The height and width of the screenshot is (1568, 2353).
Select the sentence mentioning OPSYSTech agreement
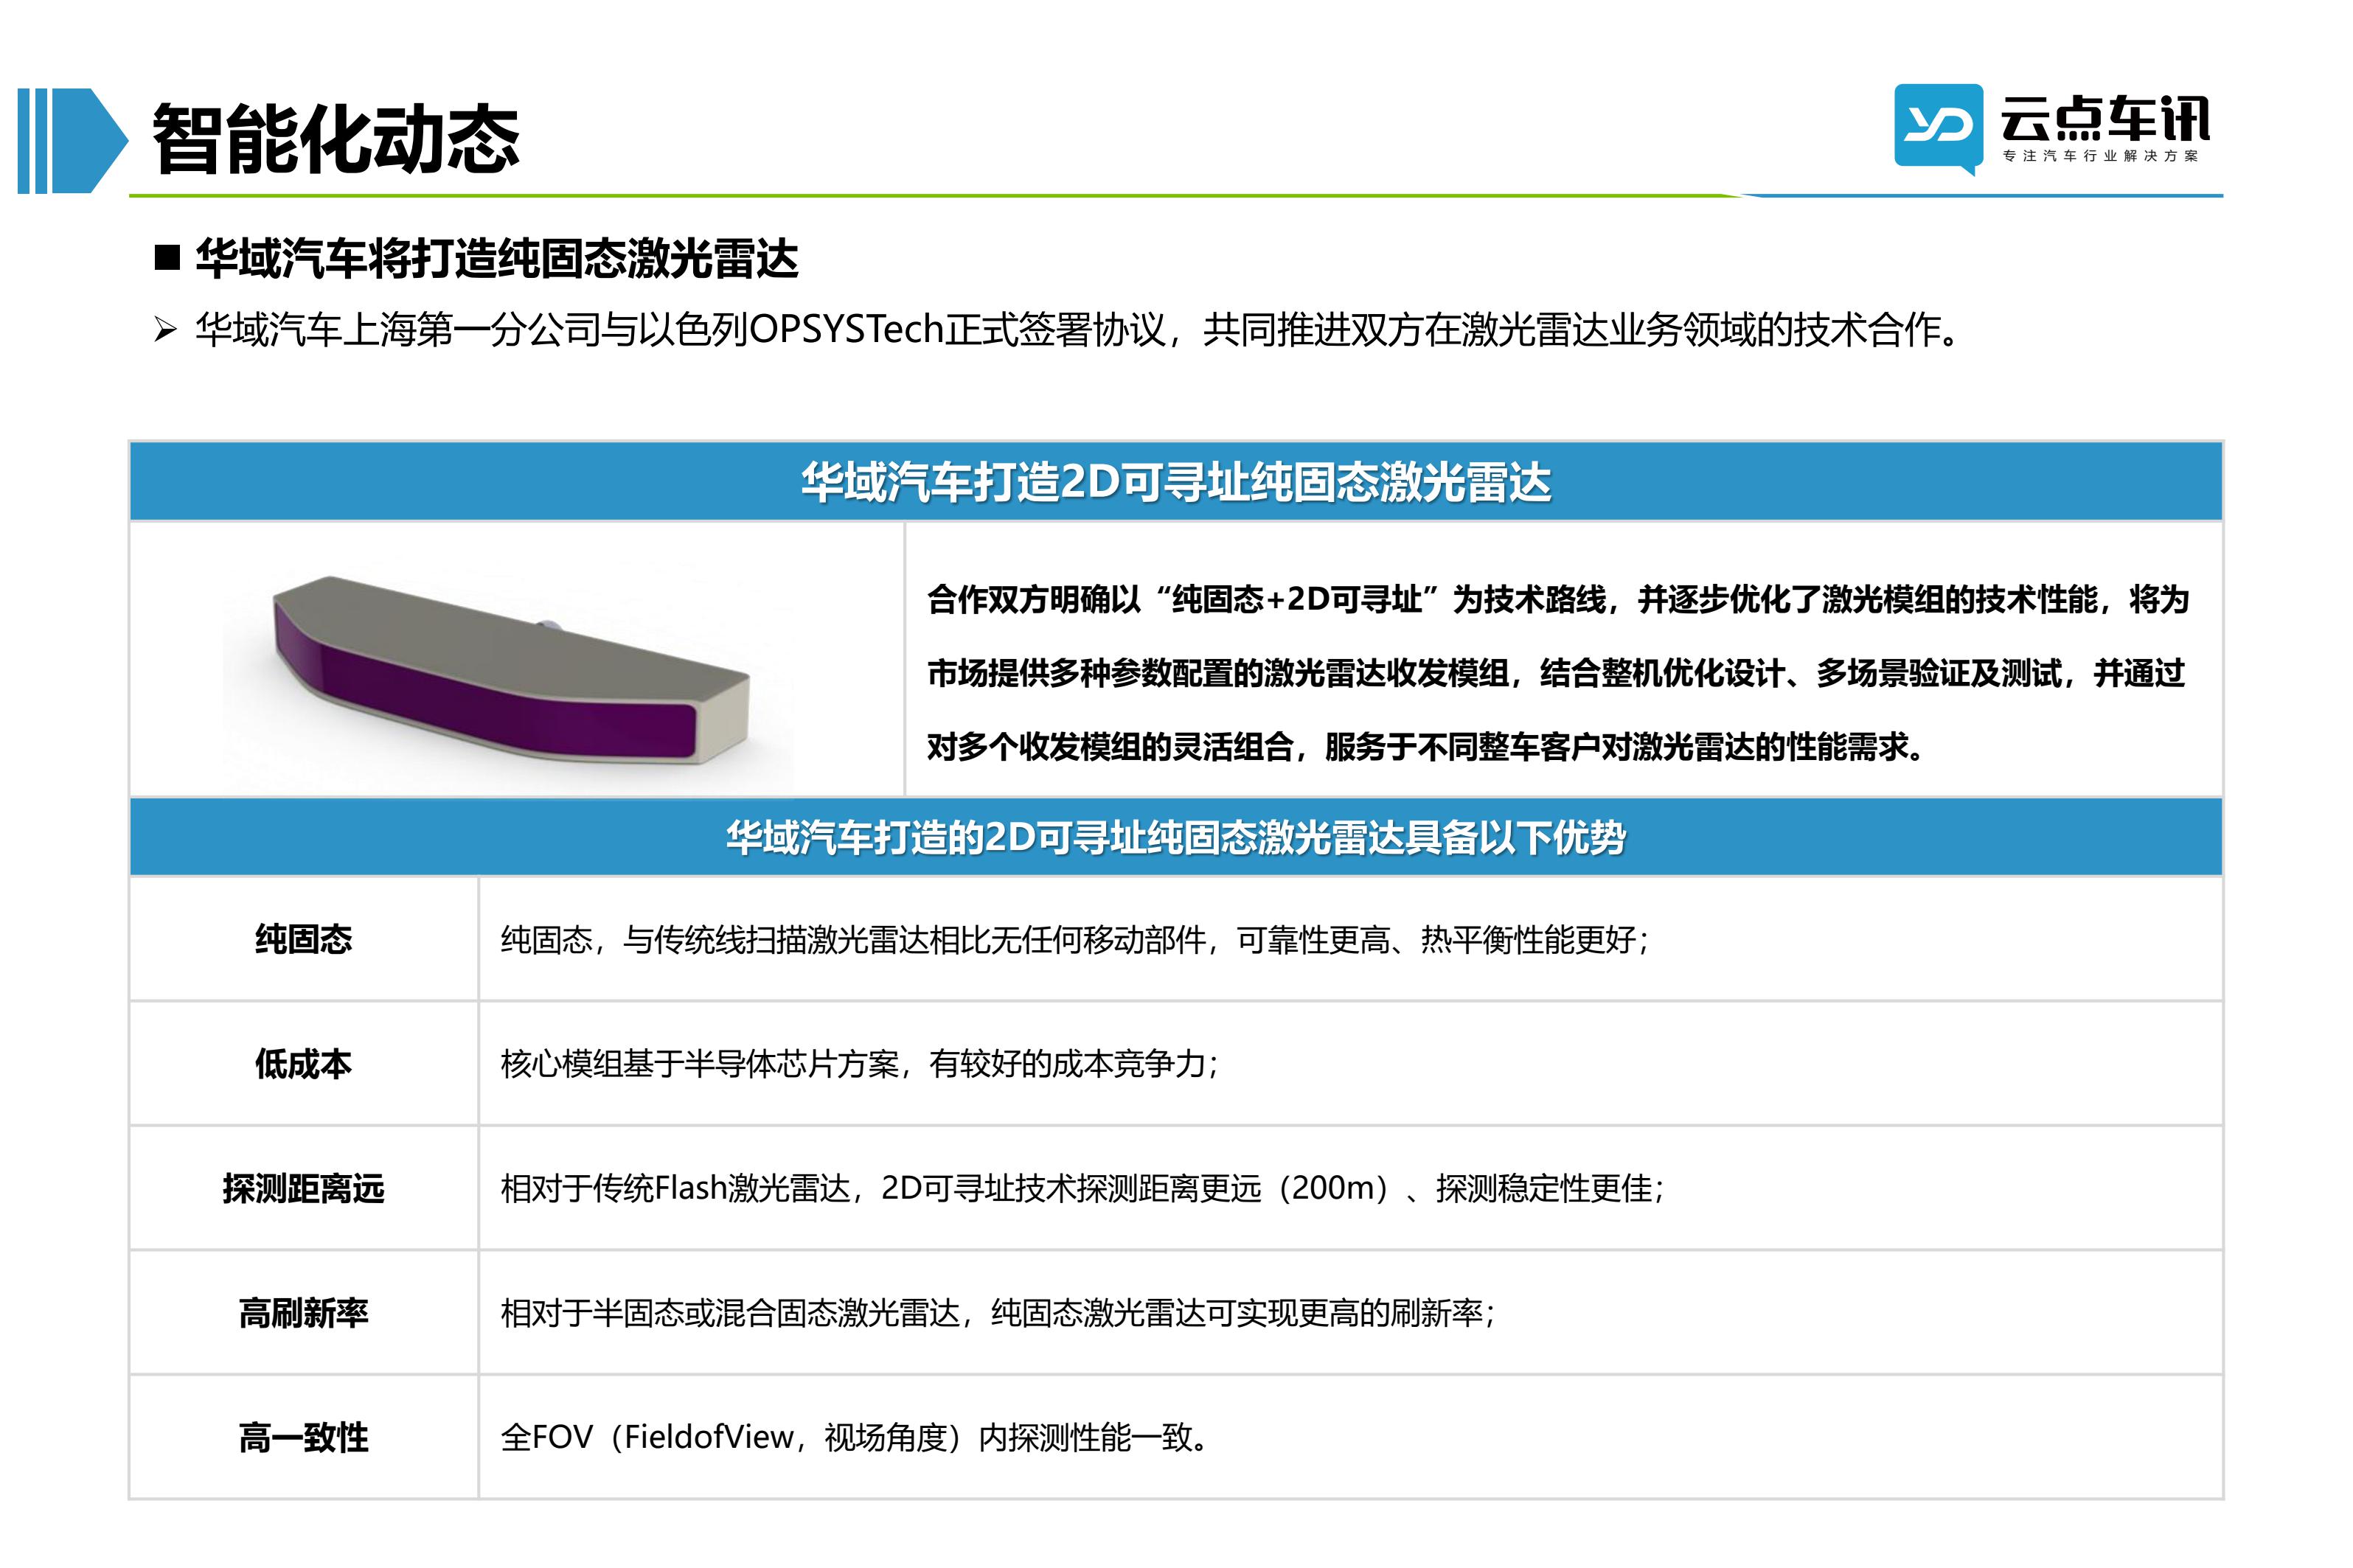tap(1078, 329)
